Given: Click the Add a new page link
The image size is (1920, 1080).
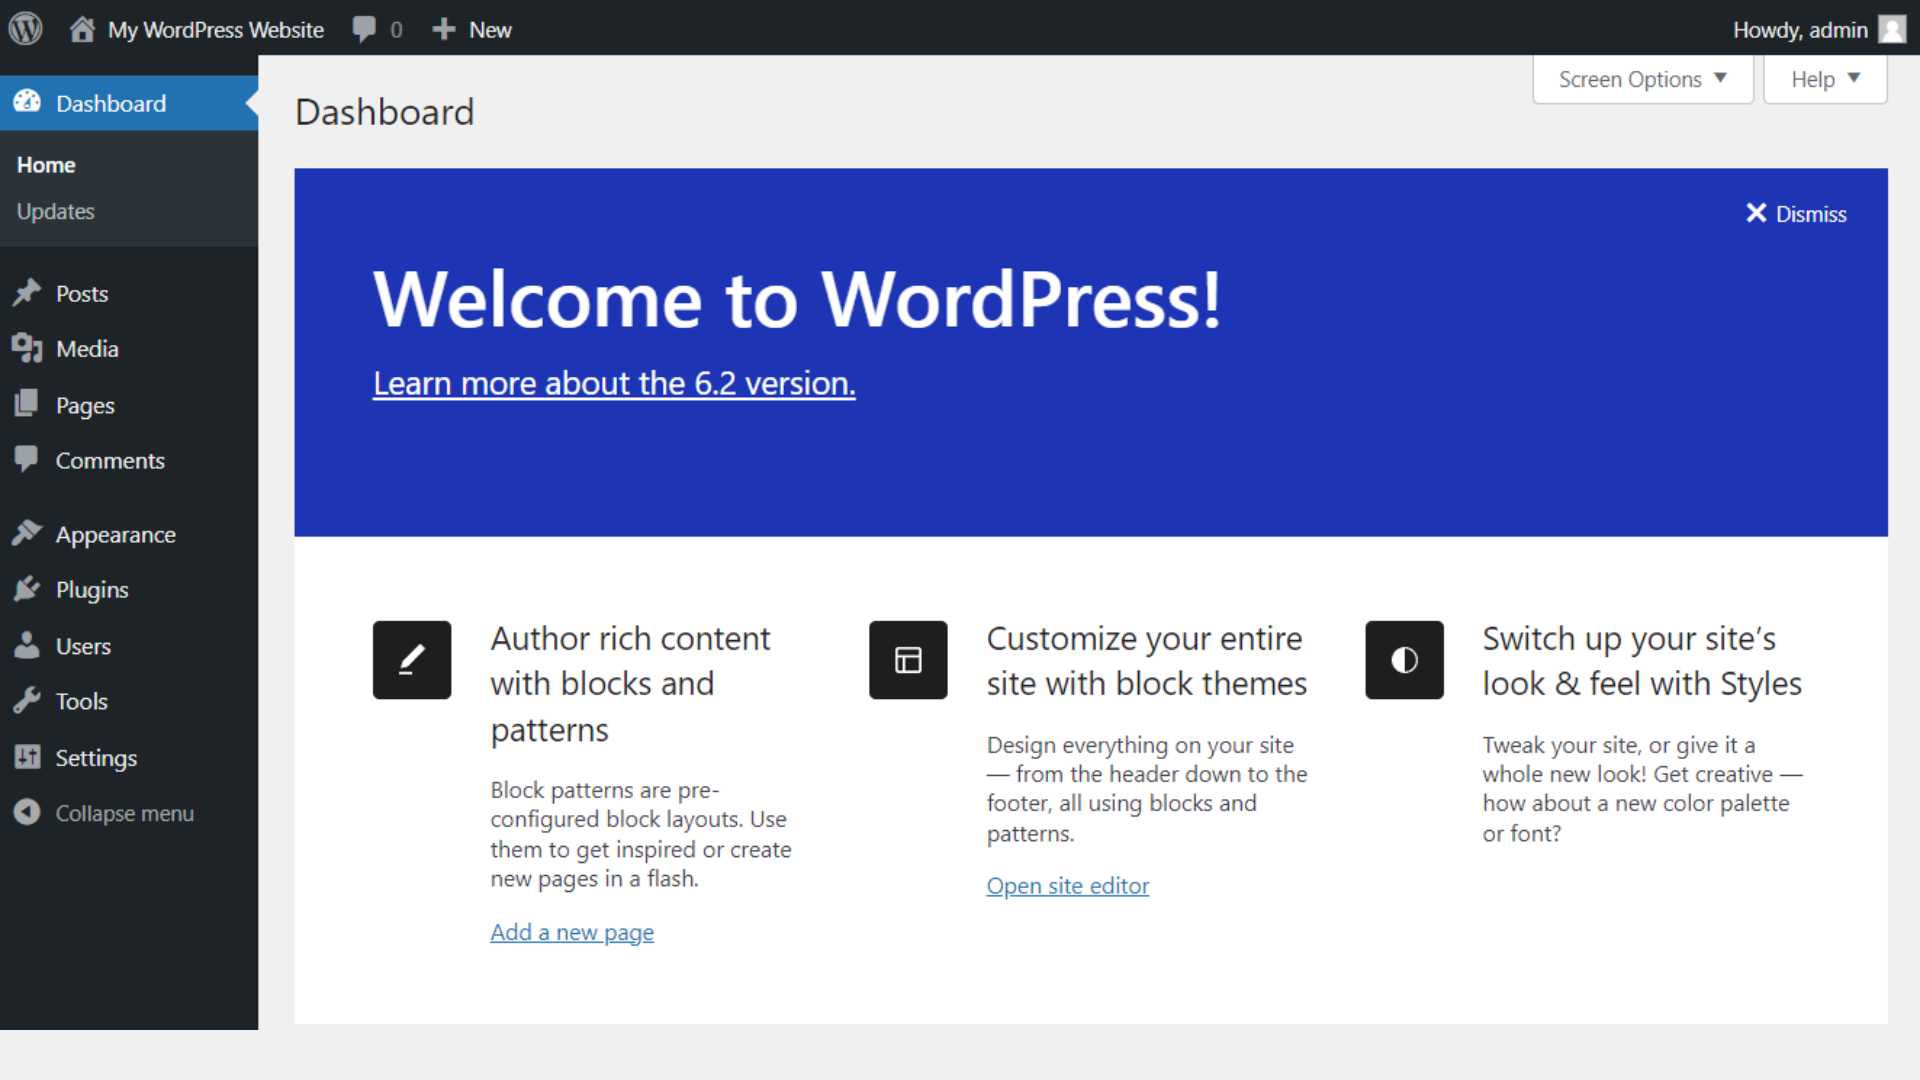Looking at the screenshot, I should click(x=571, y=932).
